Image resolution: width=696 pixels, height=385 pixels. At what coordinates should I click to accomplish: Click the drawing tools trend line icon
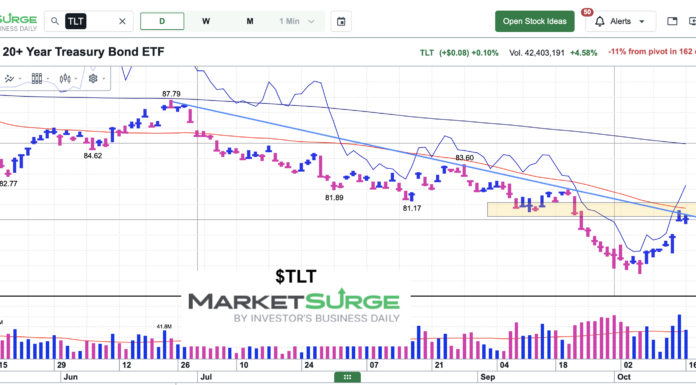[9, 79]
